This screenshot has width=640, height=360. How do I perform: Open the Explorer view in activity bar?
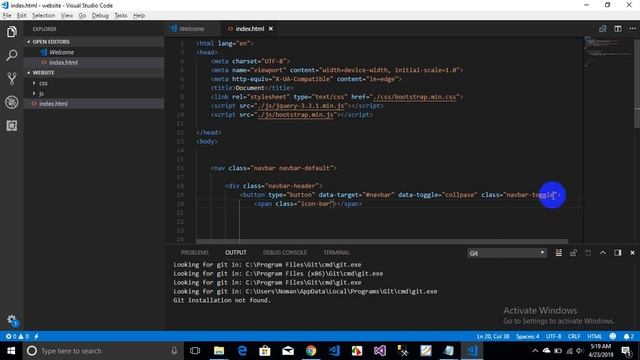pyautogui.click(x=12, y=31)
